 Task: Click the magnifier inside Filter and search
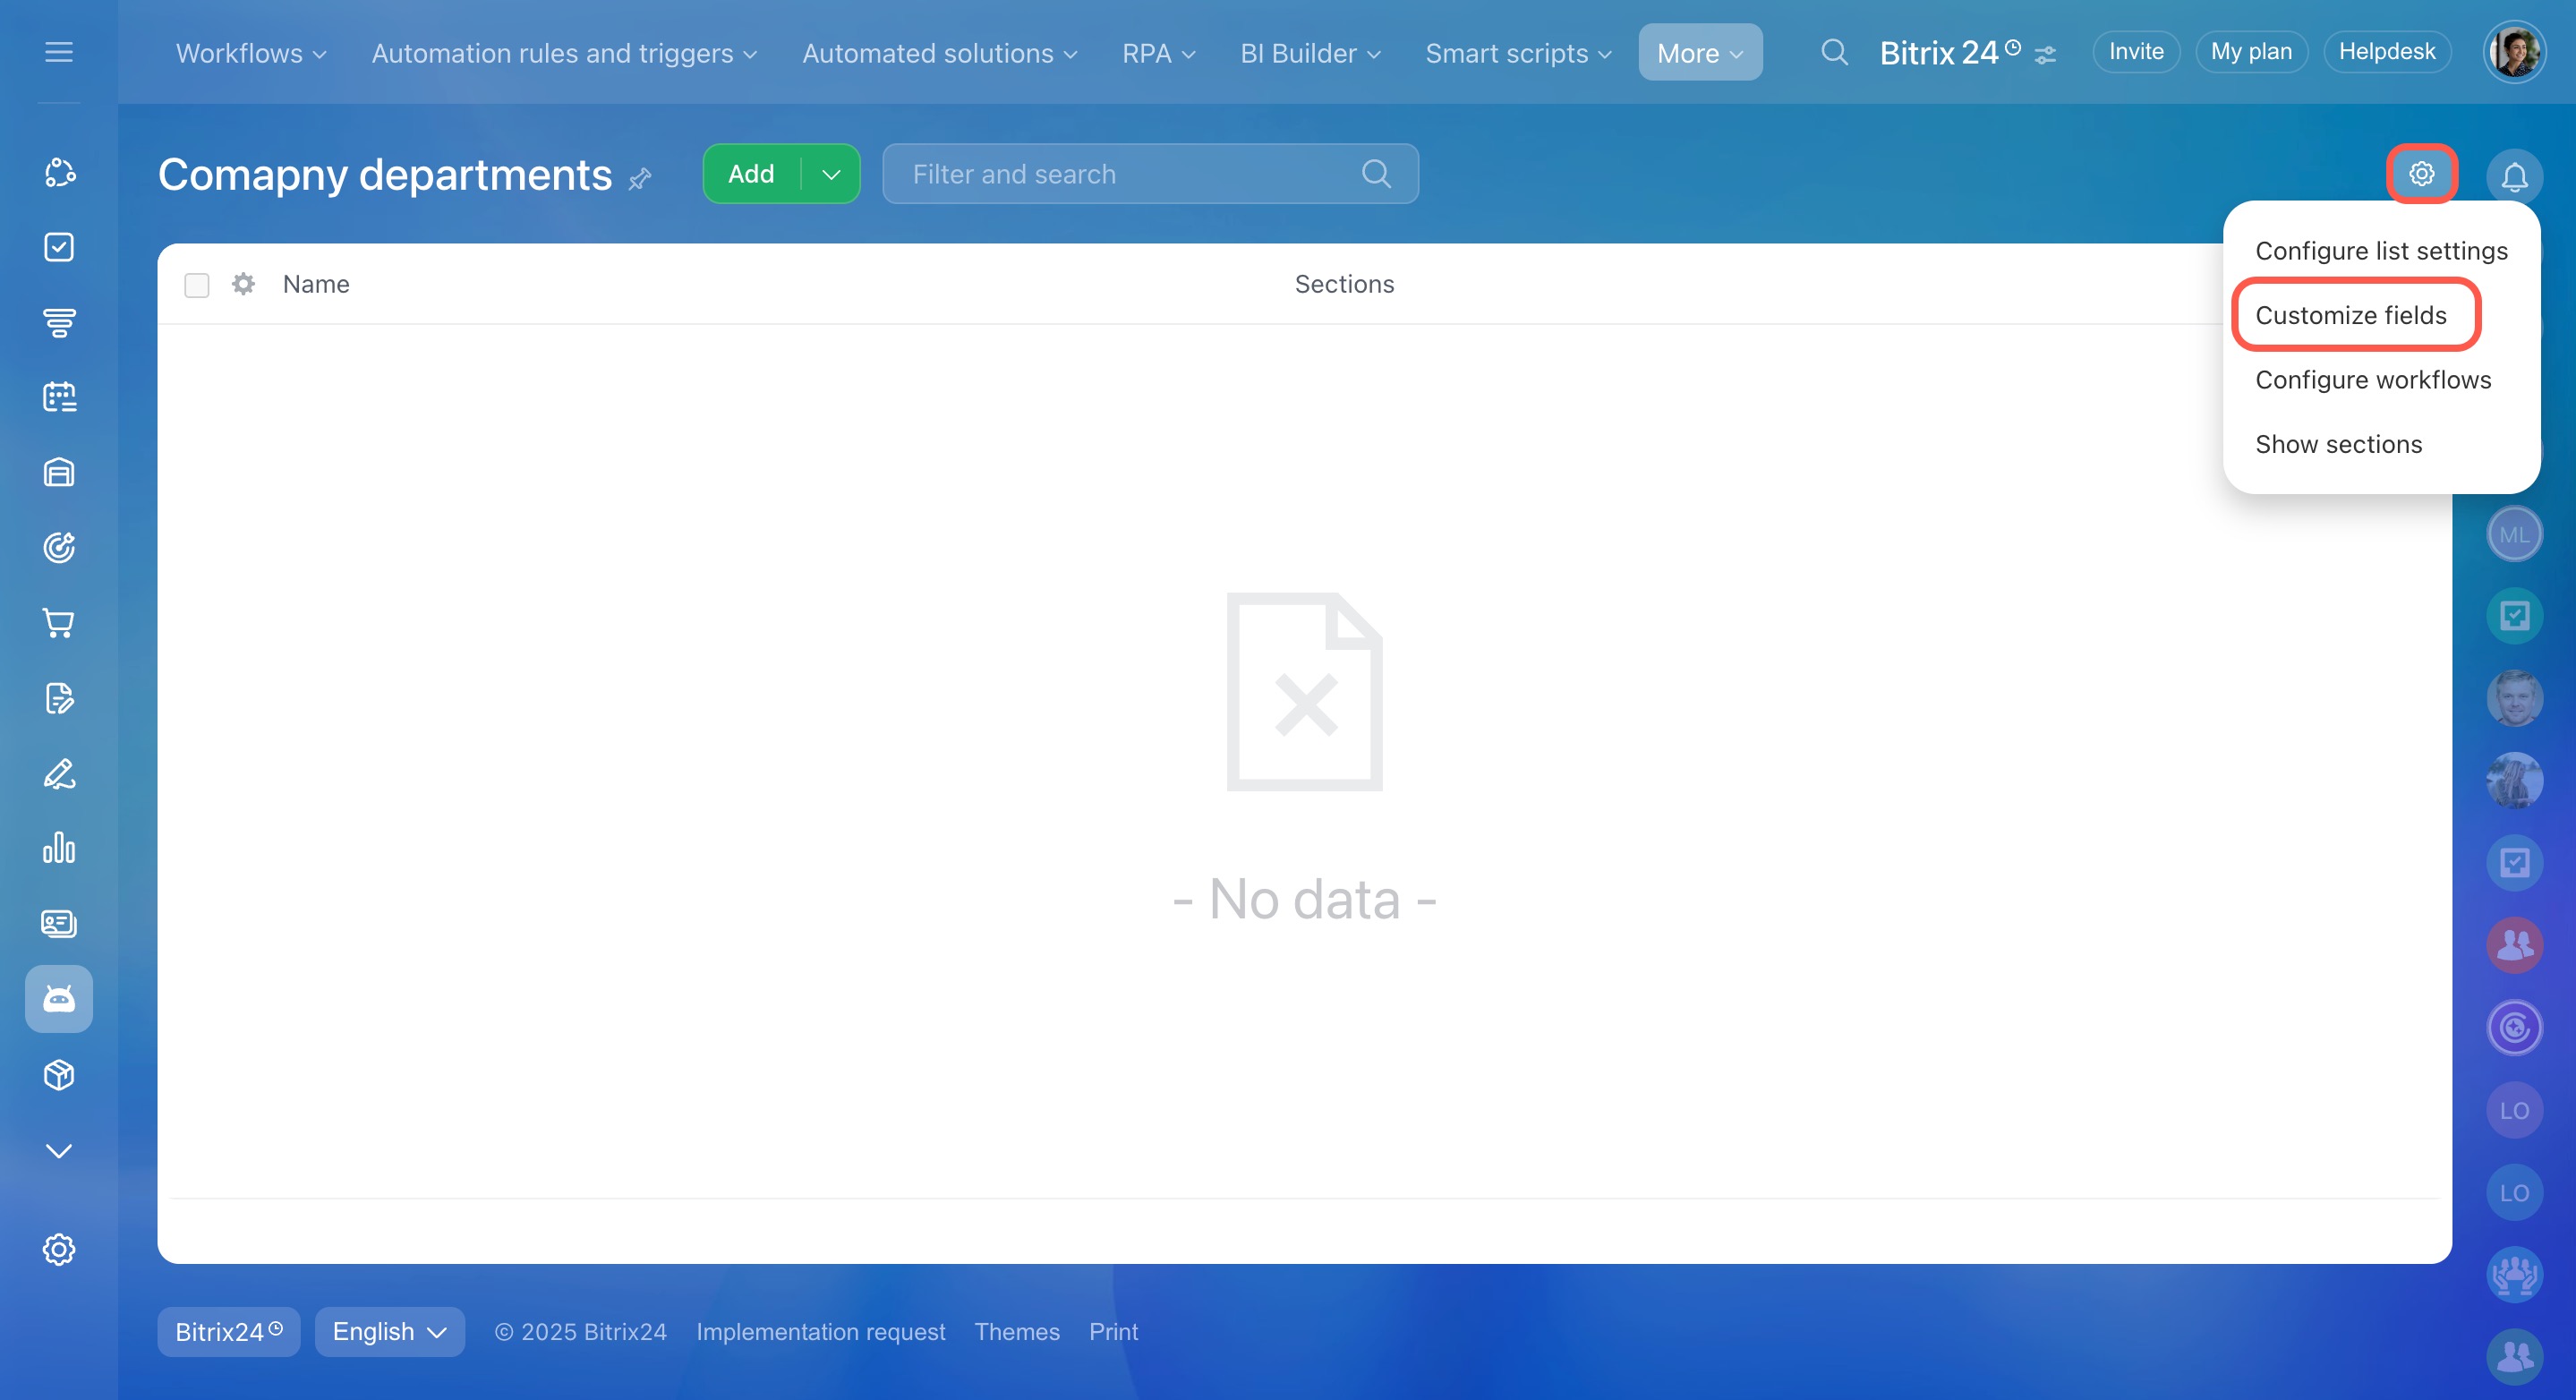click(x=1376, y=174)
